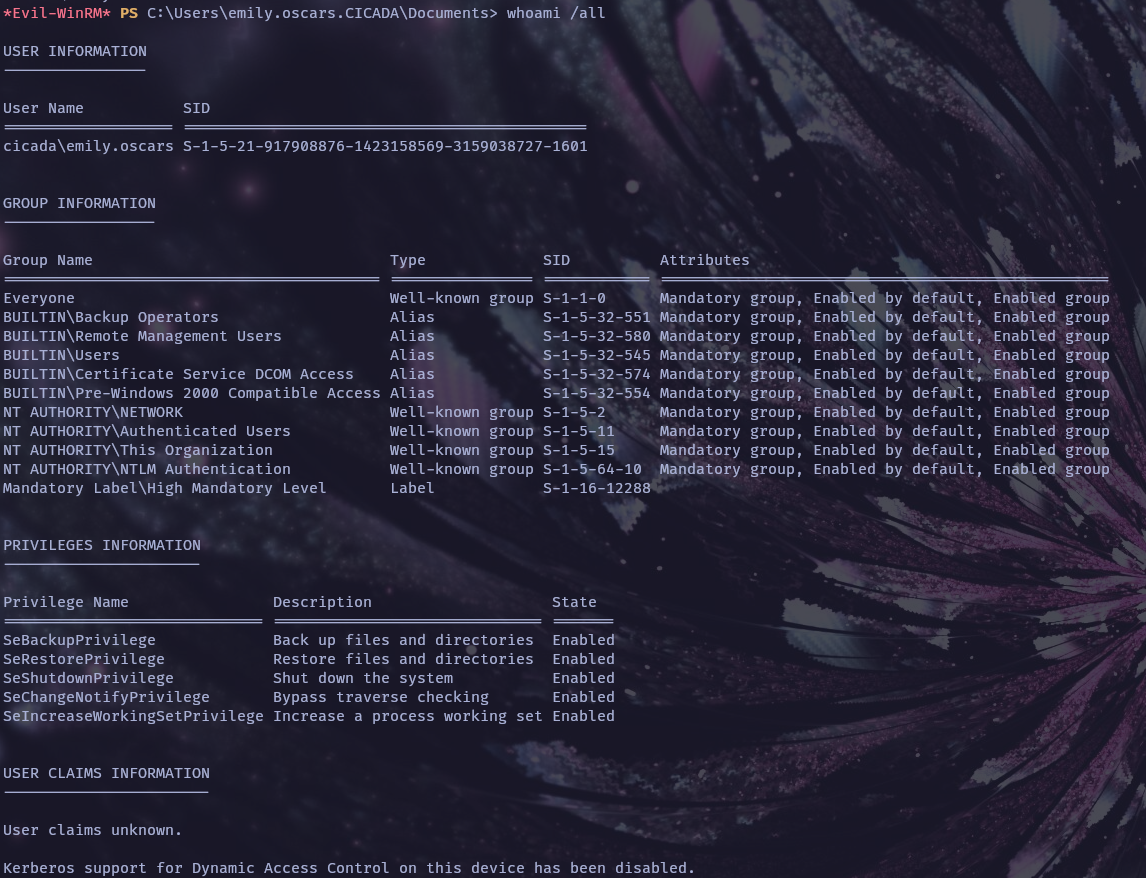Click the 'User claims unknown.' line

point(93,830)
